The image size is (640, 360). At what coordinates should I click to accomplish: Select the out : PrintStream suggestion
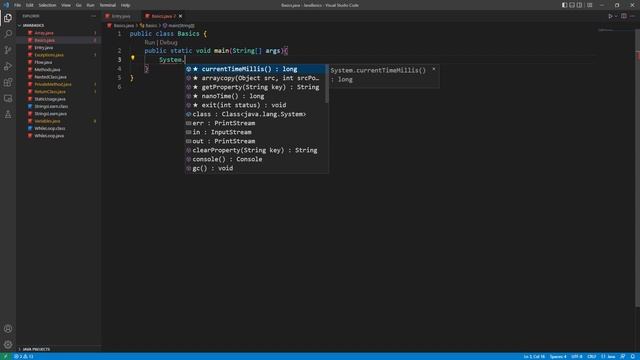pyautogui.click(x=257, y=141)
